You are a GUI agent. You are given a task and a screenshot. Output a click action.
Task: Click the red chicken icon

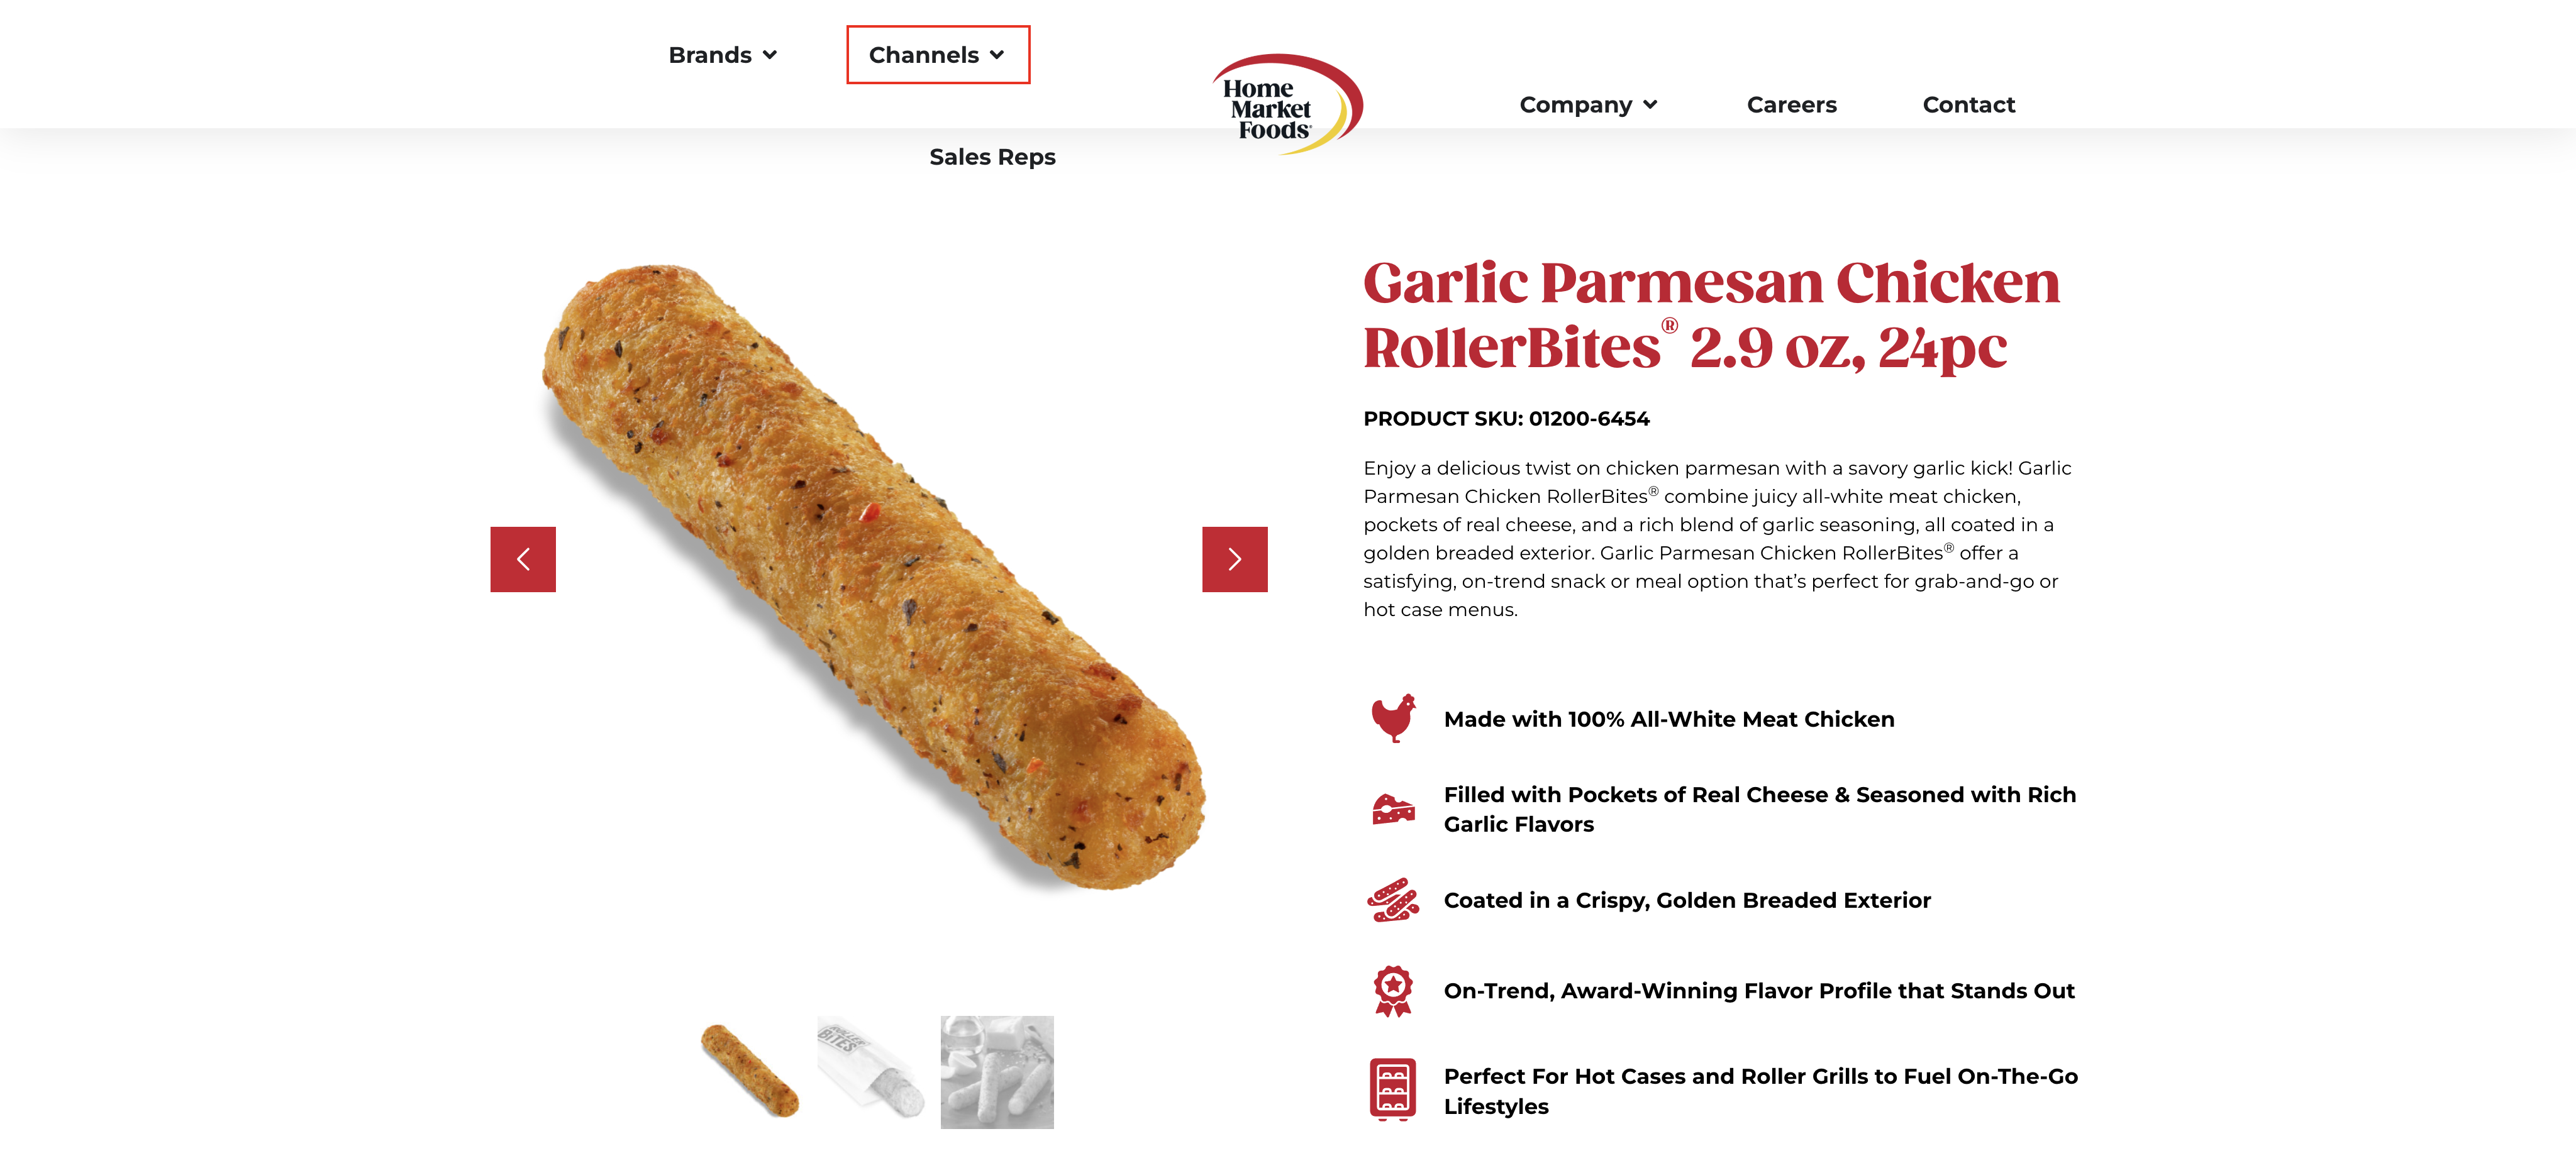coord(1393,718)
